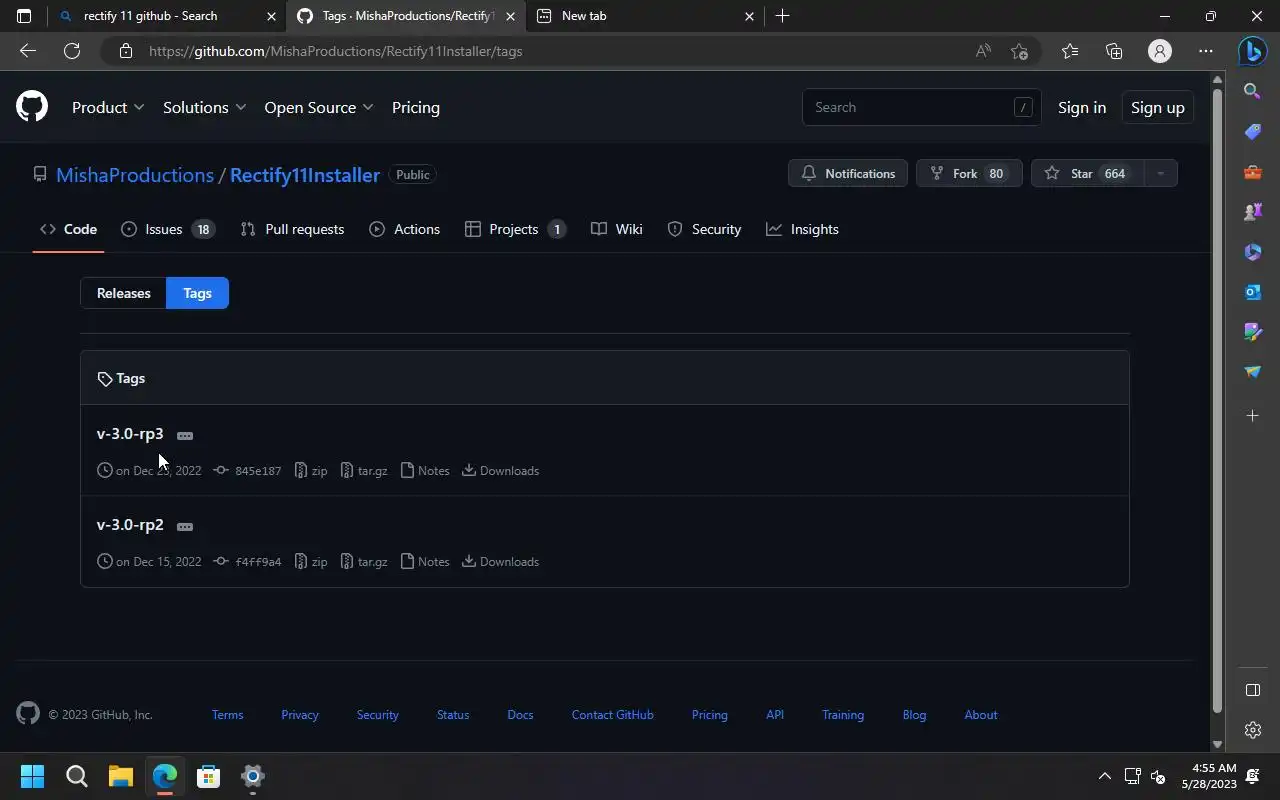Open the Contact GitHub footer link
1280x800 pixels.
(x=612, y=714)
